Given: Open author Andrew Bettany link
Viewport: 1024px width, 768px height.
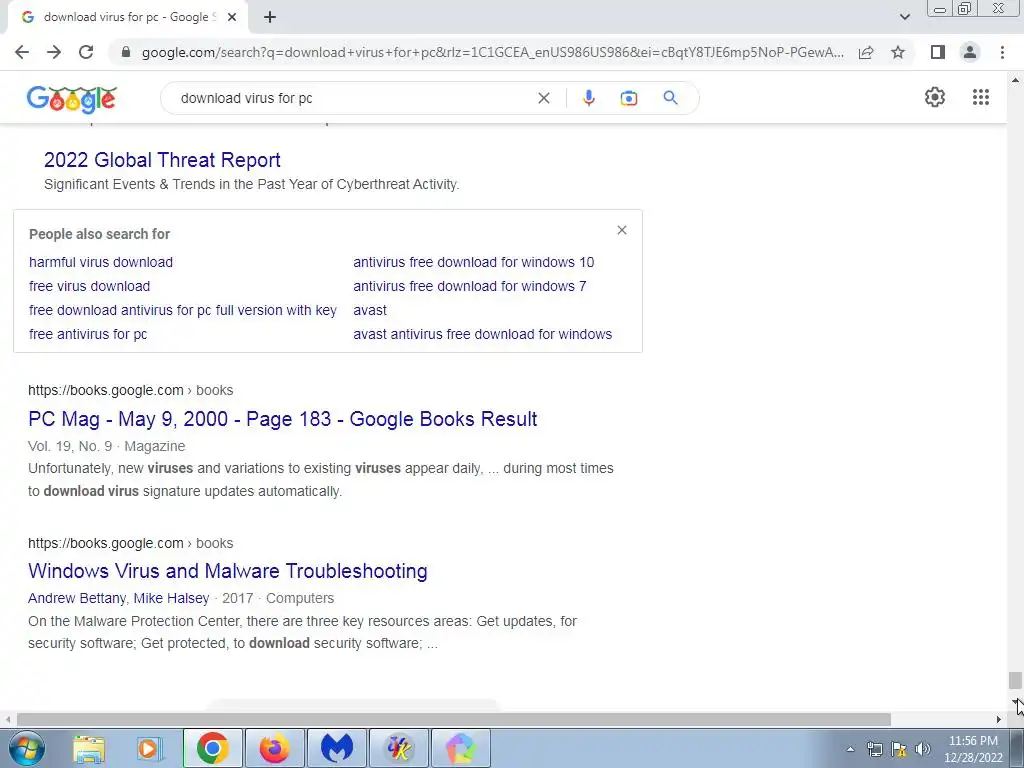Looking at the screenshot, I should click(x=78, y=598).
